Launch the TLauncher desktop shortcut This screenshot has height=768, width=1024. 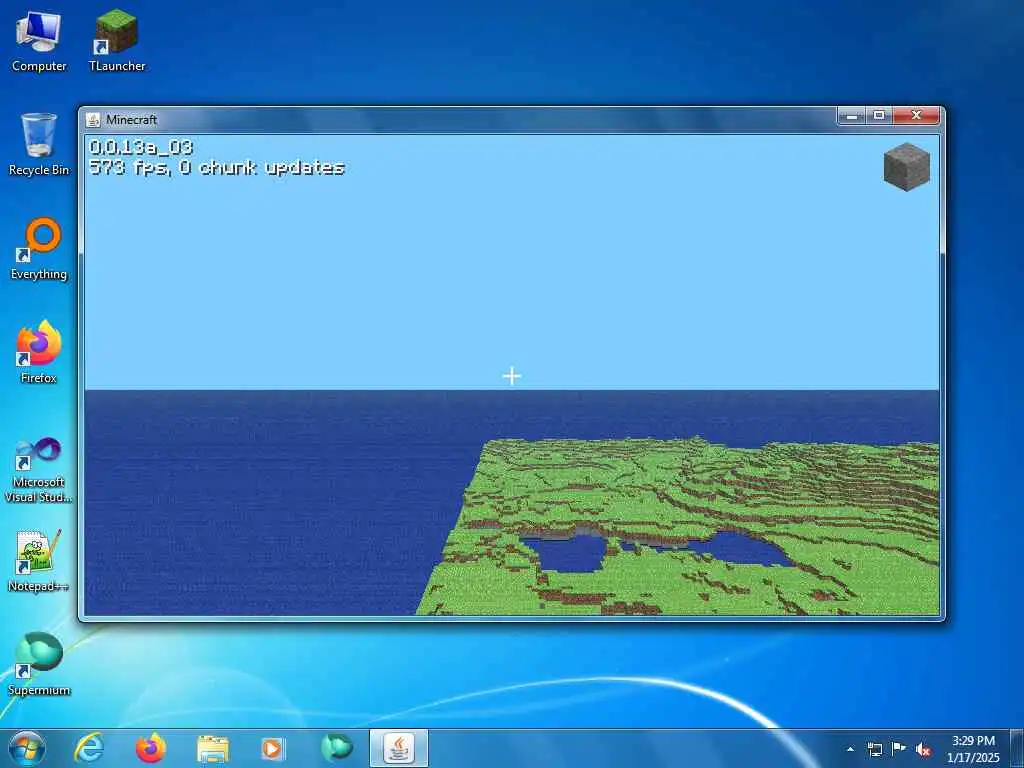point(117,40)
